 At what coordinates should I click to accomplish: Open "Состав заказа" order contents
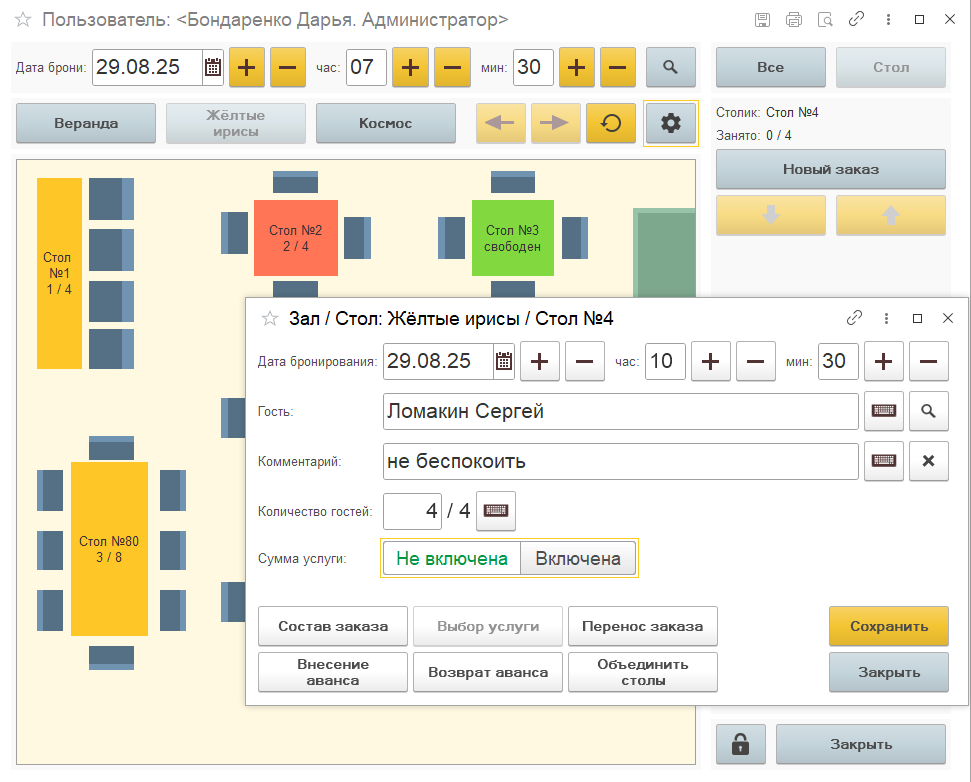tap(333, 626)
